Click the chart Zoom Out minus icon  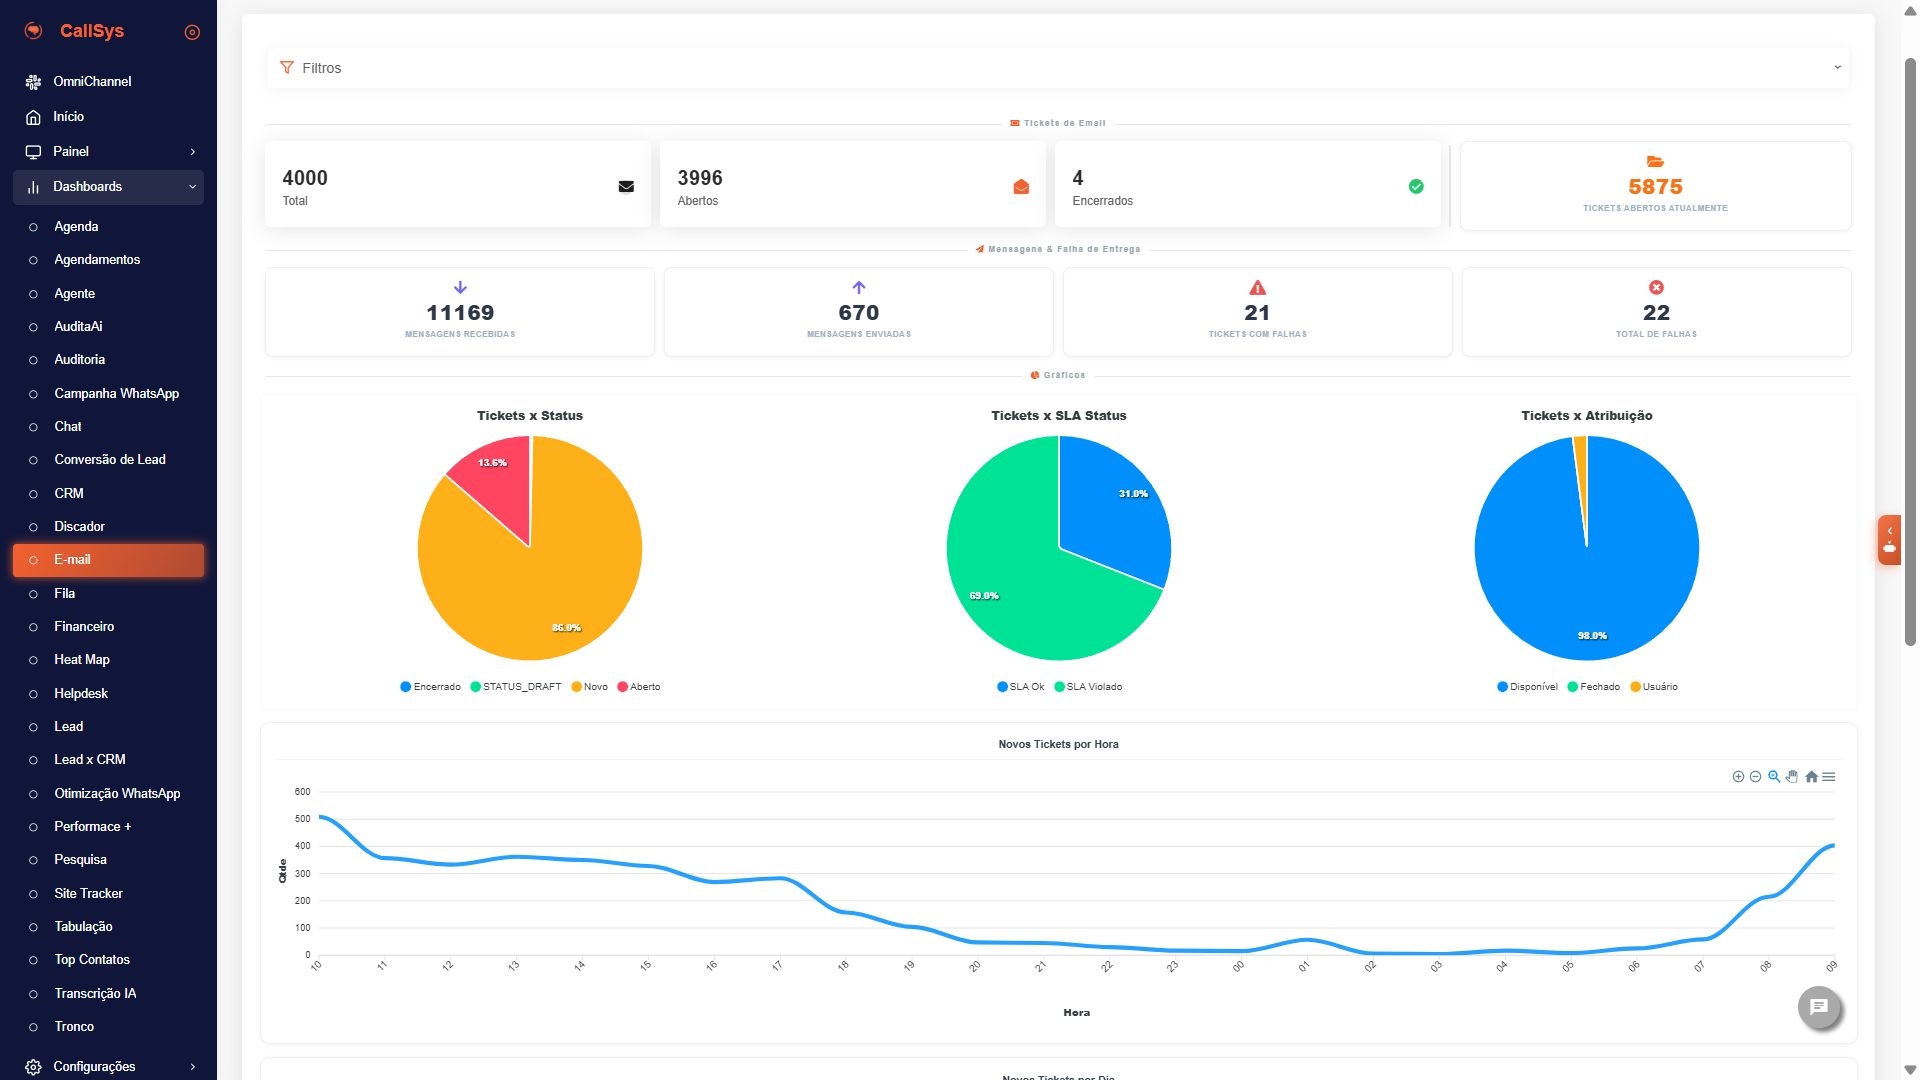pyautogui.click(x=1755, y=777)
